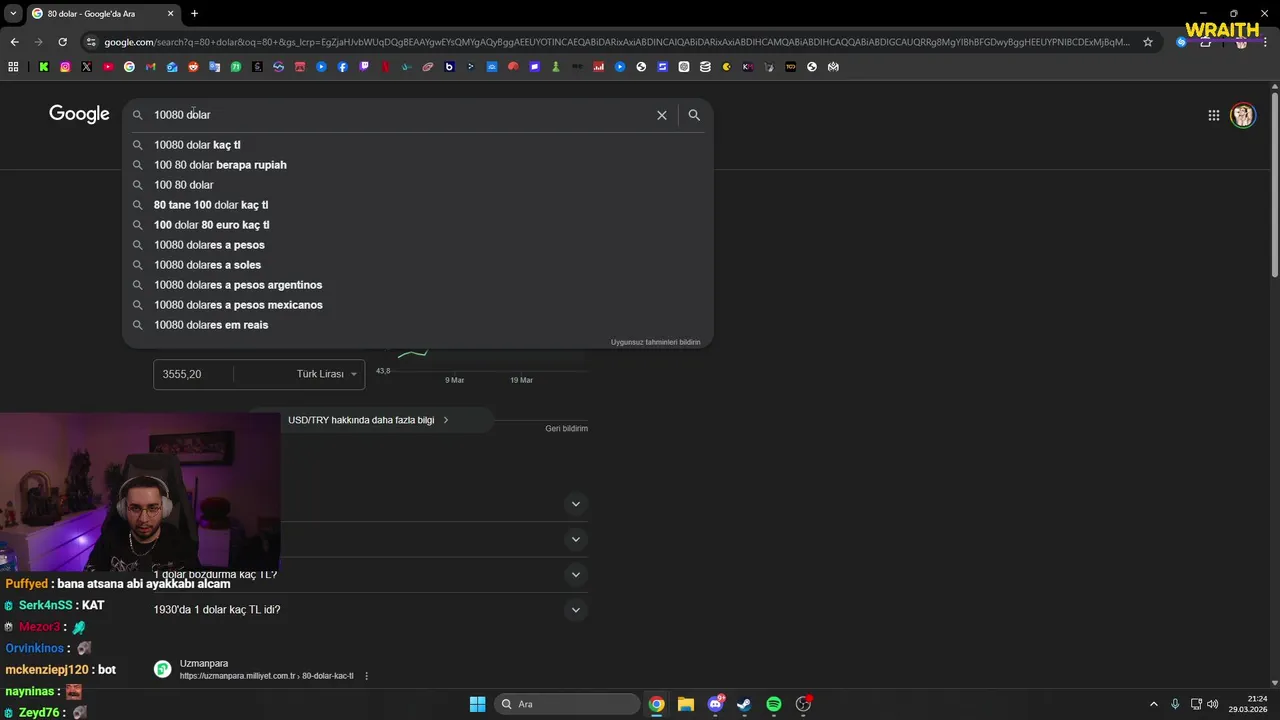The width and height of the screenshot is (1280, 720).
Task: Open Chrome from the taskbar
Action: [x=656, y=704]
